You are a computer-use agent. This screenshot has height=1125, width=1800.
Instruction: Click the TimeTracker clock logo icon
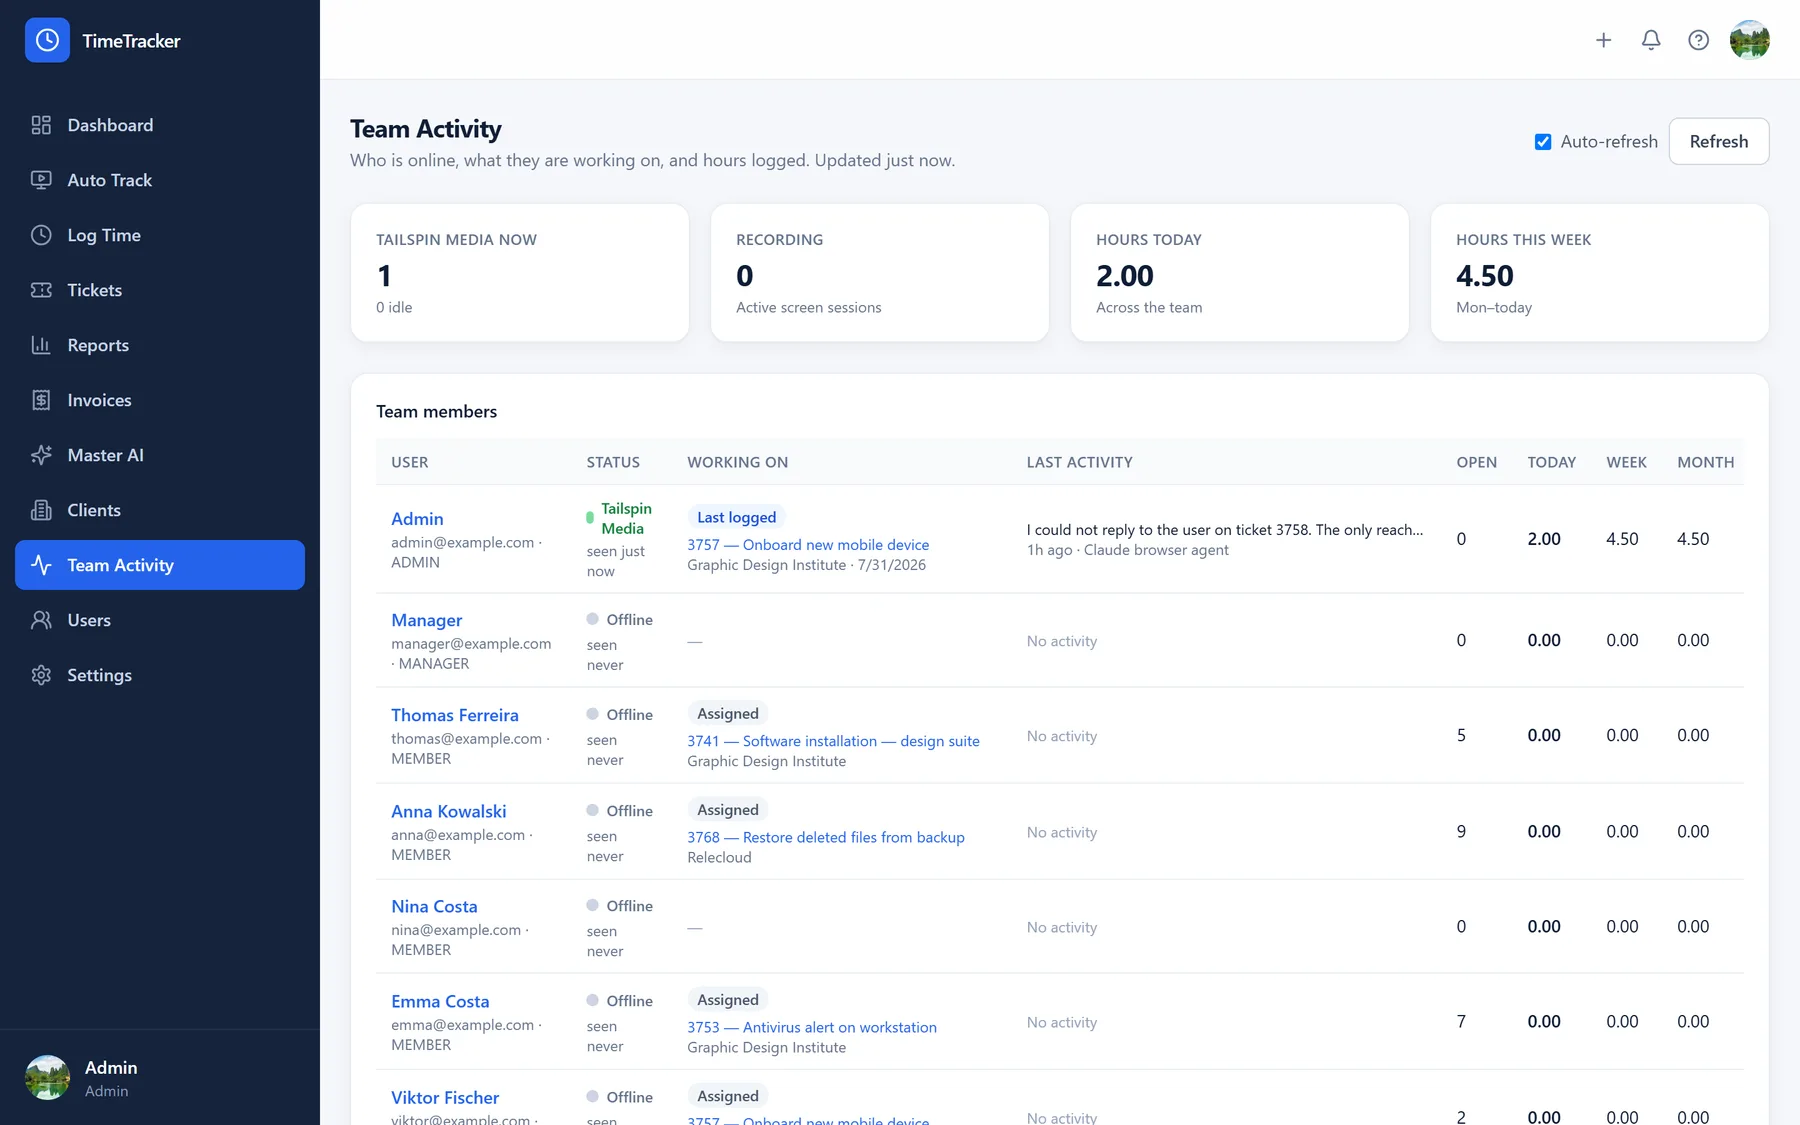pyautogui.click(x=47, y=40)
